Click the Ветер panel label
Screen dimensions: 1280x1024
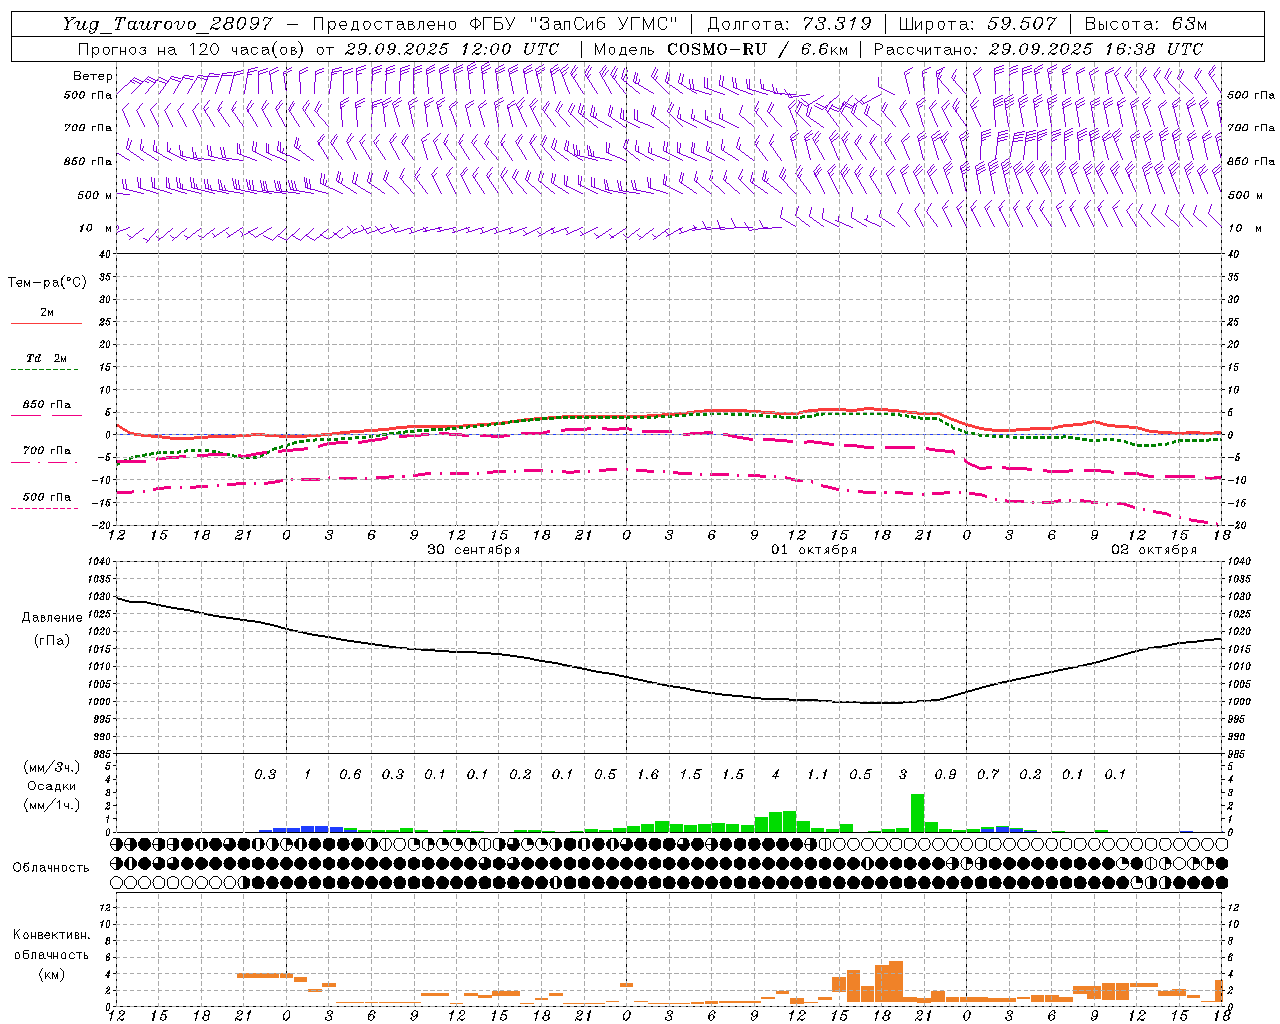[93, 76]
